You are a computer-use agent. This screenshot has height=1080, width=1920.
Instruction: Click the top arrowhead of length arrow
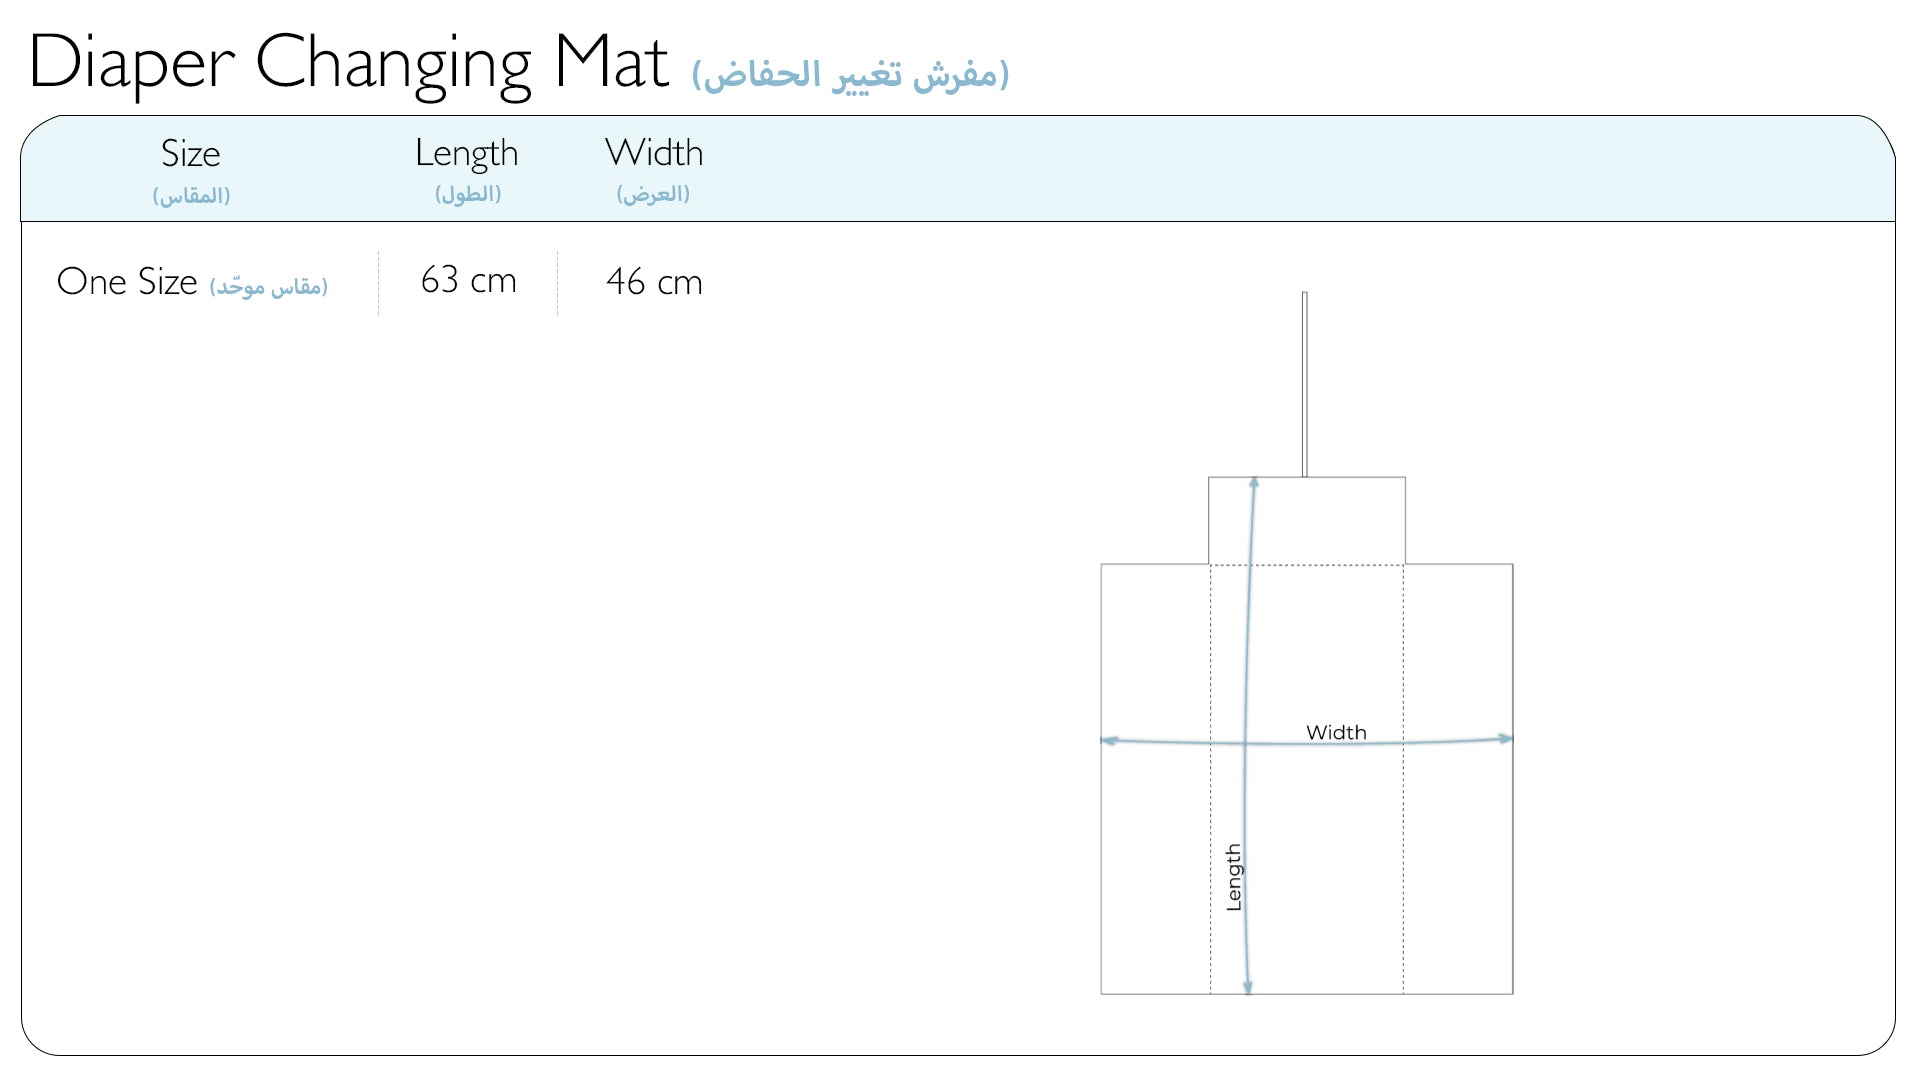pos(1254,484)
